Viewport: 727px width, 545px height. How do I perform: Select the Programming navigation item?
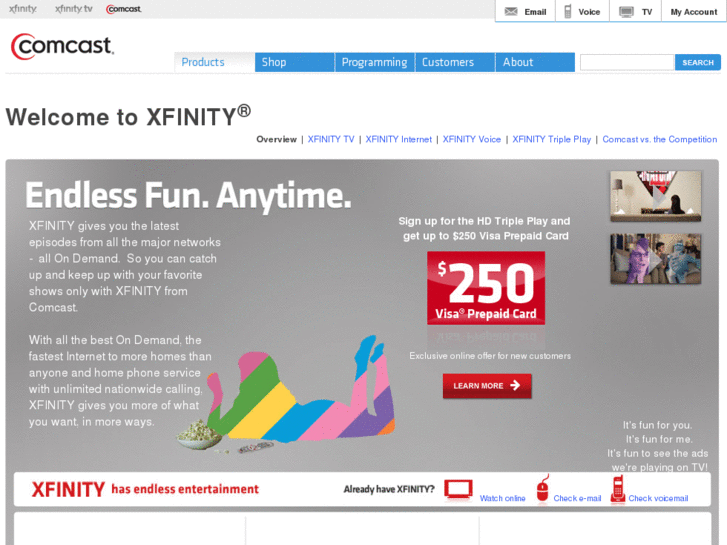point(375,62)
